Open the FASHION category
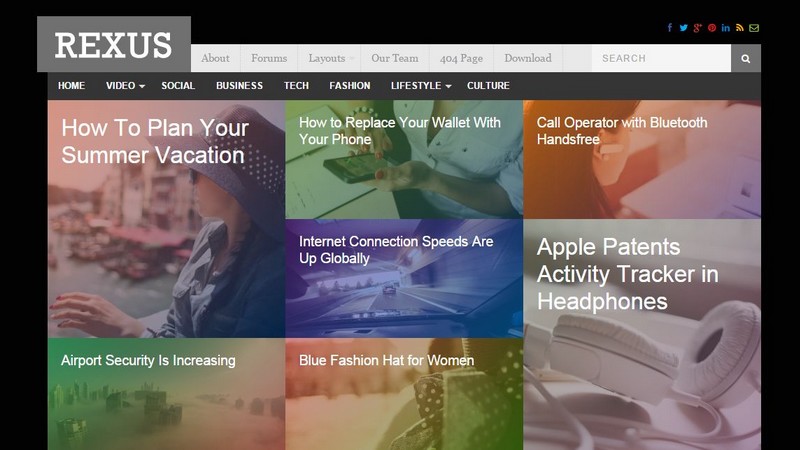Viewport: 800px width, 450px height. 349,86
